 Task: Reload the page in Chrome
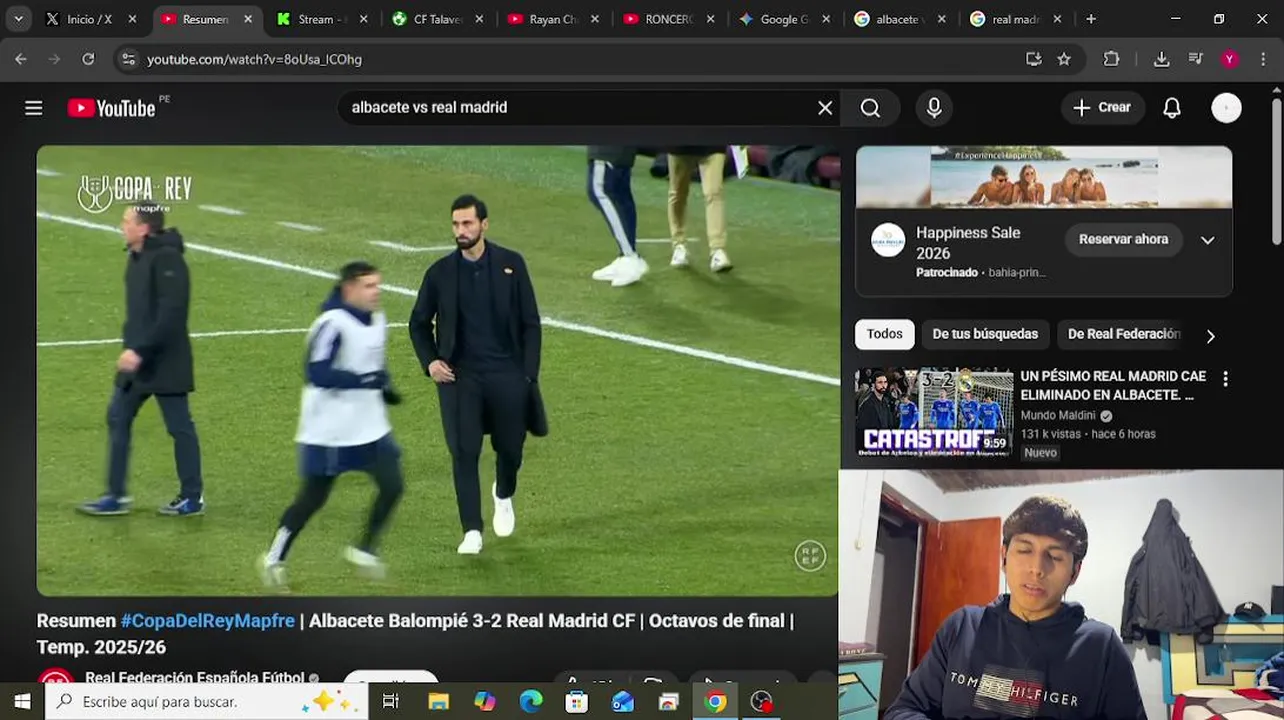click(88, 59)
